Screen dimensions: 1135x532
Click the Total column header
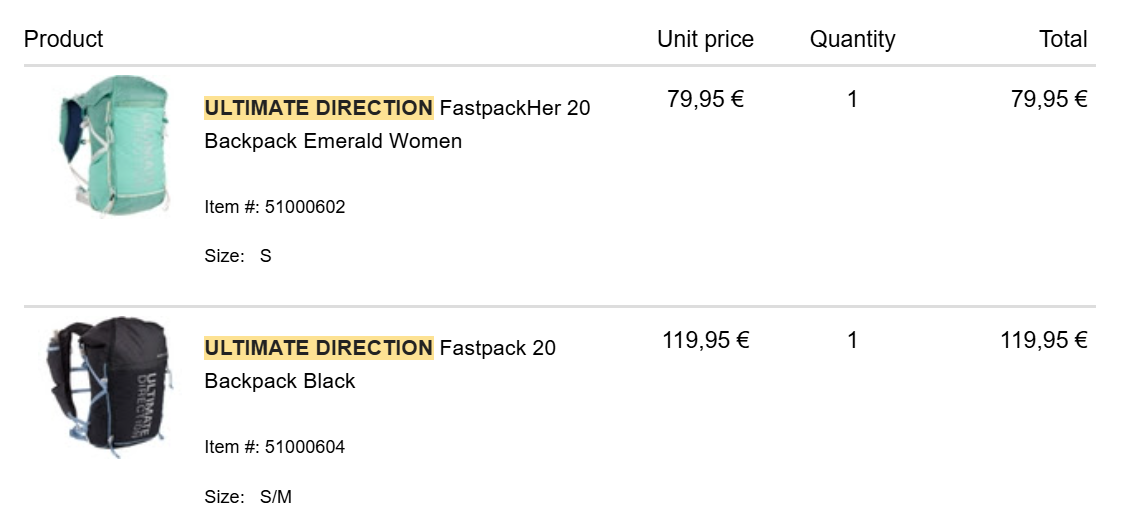(1062, 40)
